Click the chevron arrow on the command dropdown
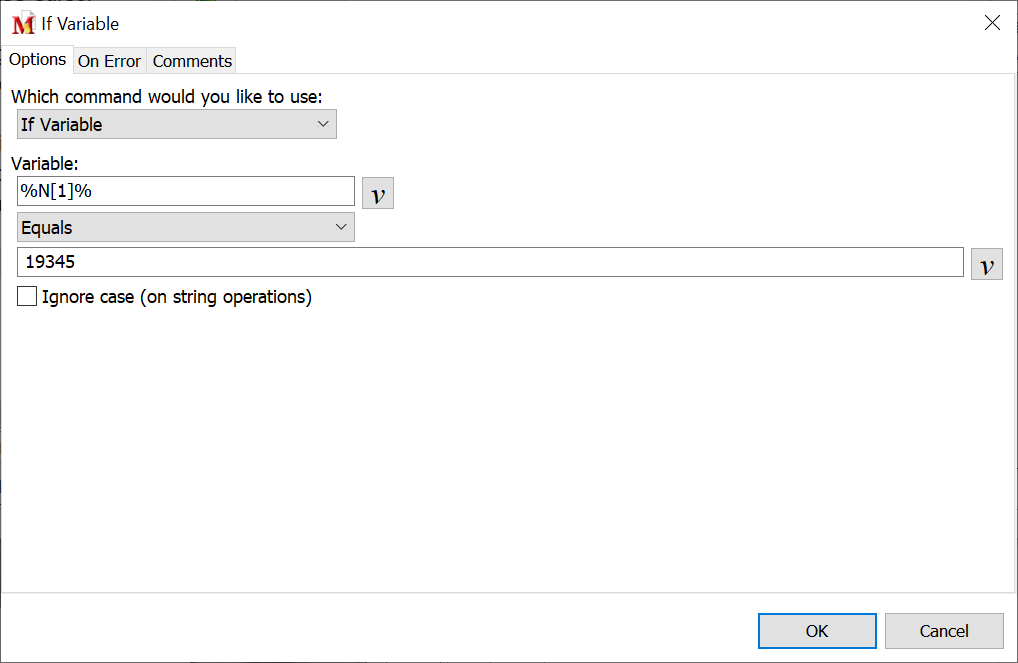The height and width of the screenshot is (663, 1018). (323, 124)
